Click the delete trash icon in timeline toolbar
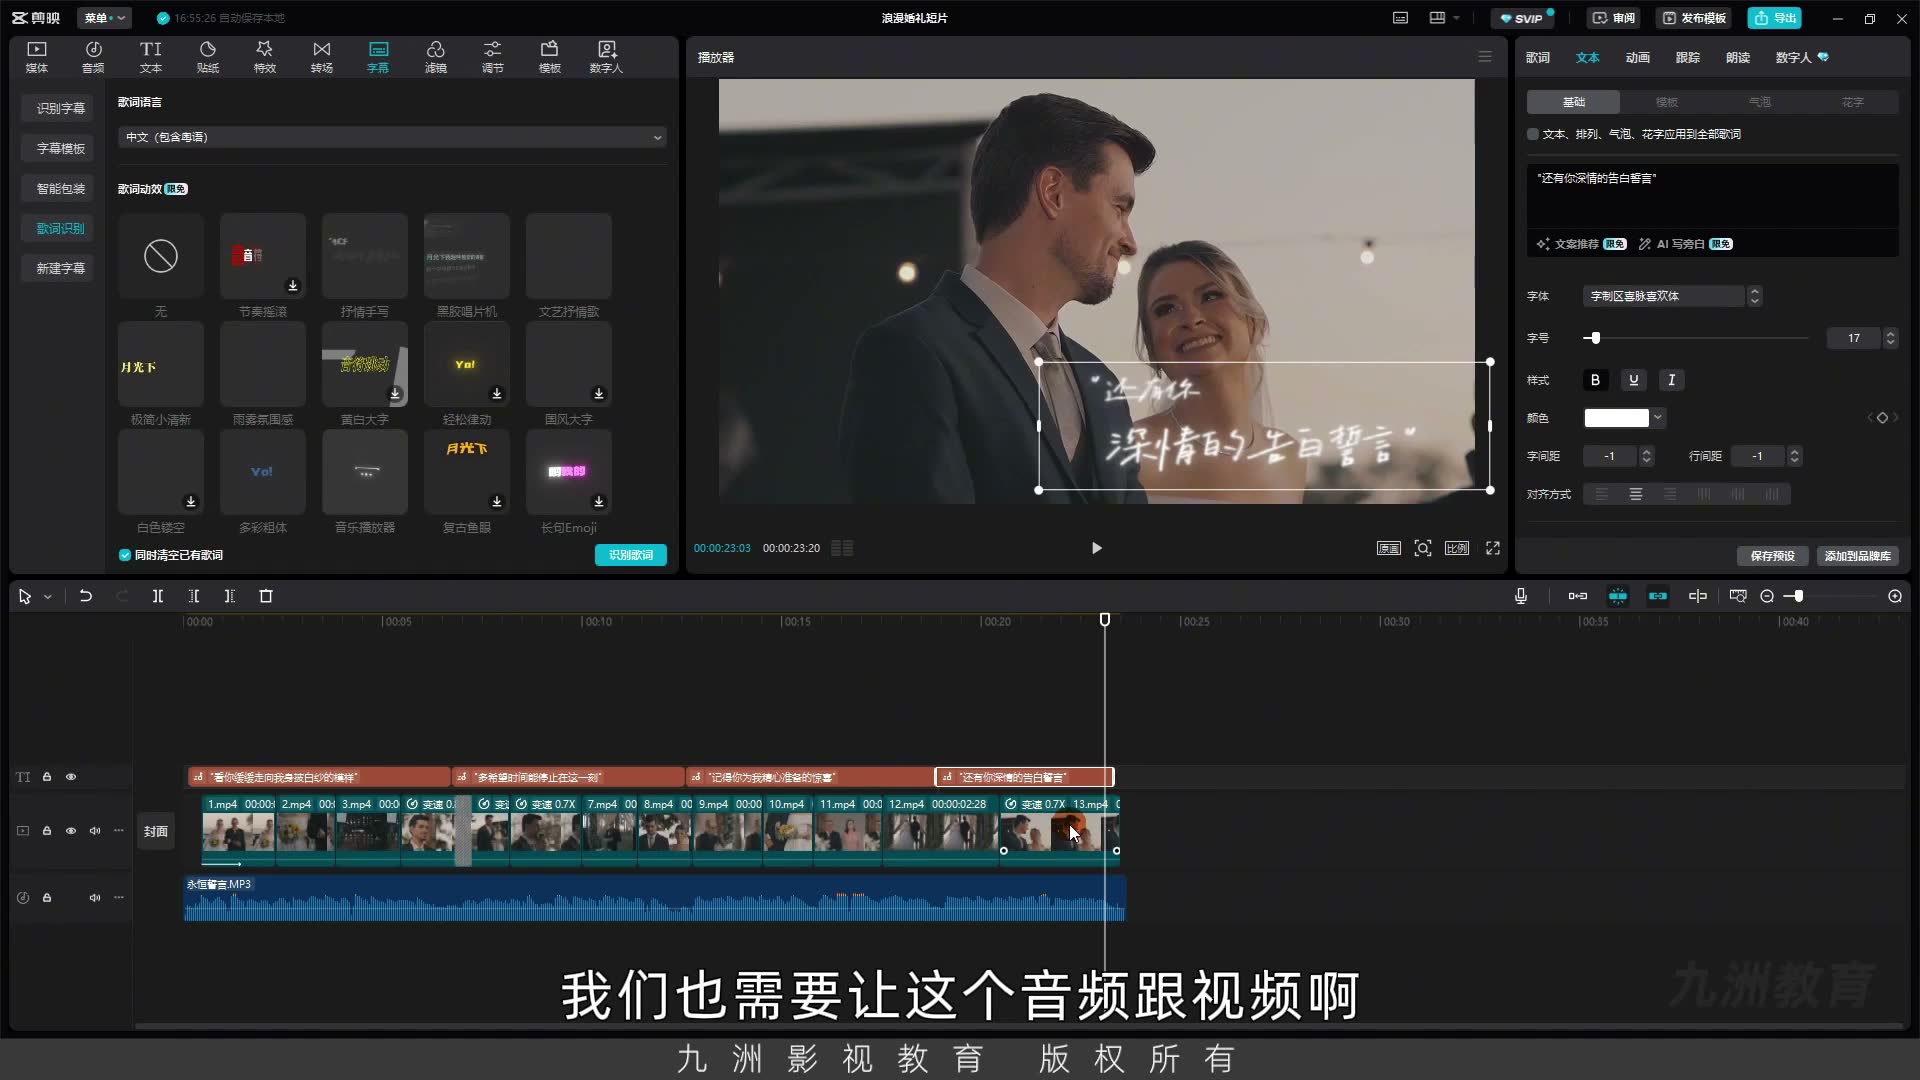 tap(266, 596)
